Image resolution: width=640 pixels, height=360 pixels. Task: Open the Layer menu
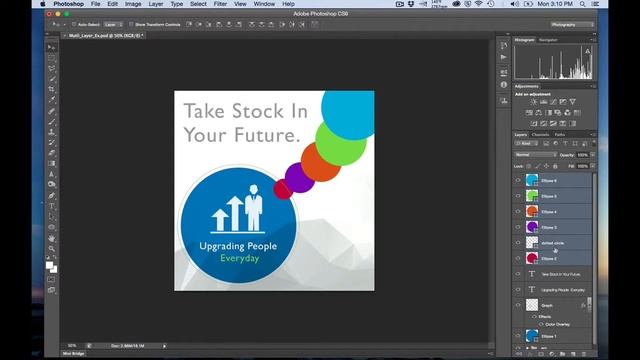click(x=156, y=4)
